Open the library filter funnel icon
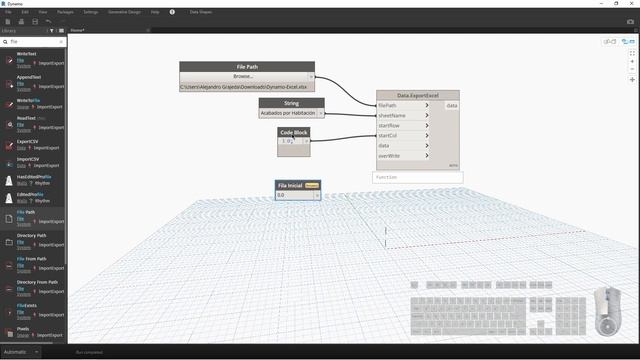This screenshot has height=360, width=640. (x=51, y=31)
